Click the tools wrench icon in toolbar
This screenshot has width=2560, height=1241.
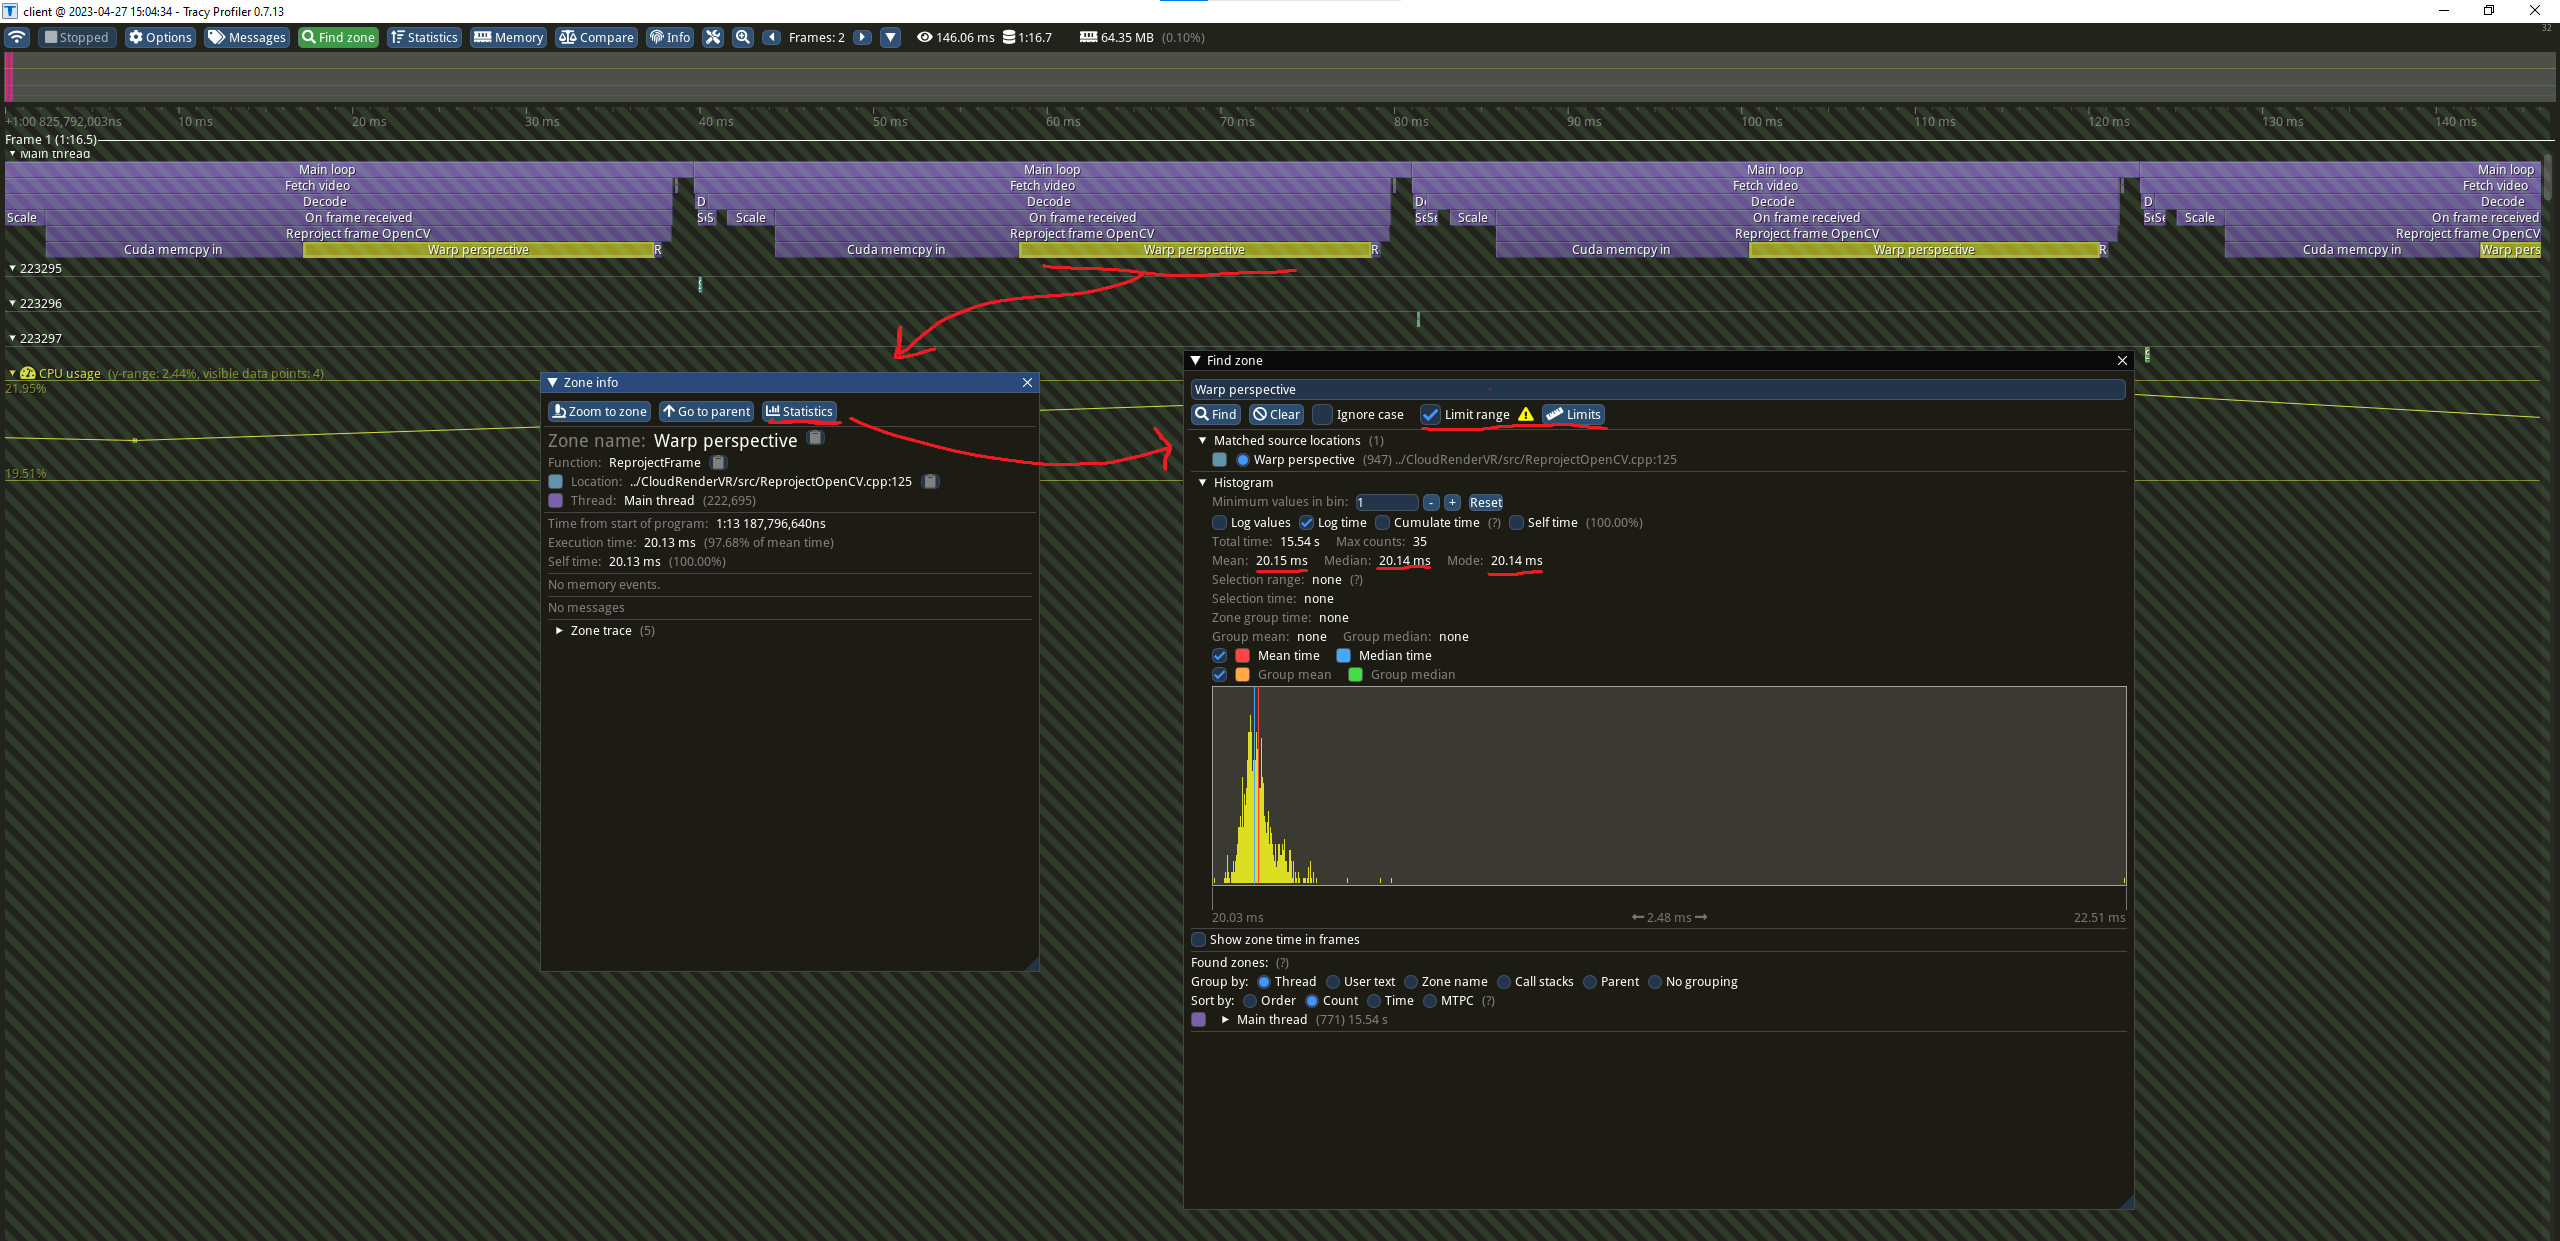pos(712,37)
